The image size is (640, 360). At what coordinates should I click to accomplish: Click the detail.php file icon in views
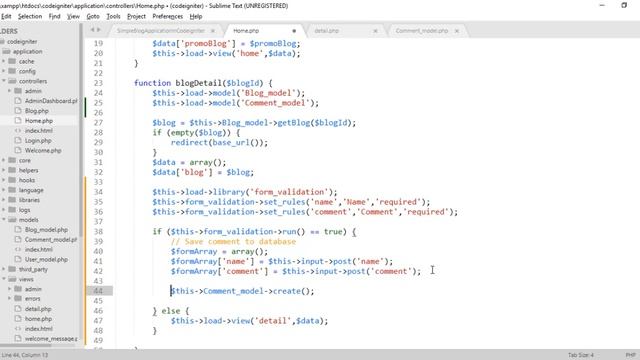pyautogui.click(x=18, y=309)
